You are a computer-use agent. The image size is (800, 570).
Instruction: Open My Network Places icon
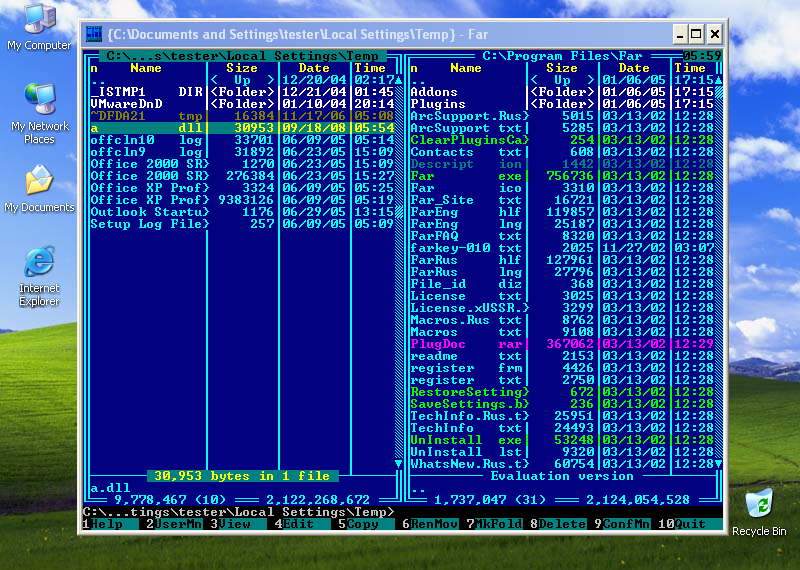pos(39,108)
